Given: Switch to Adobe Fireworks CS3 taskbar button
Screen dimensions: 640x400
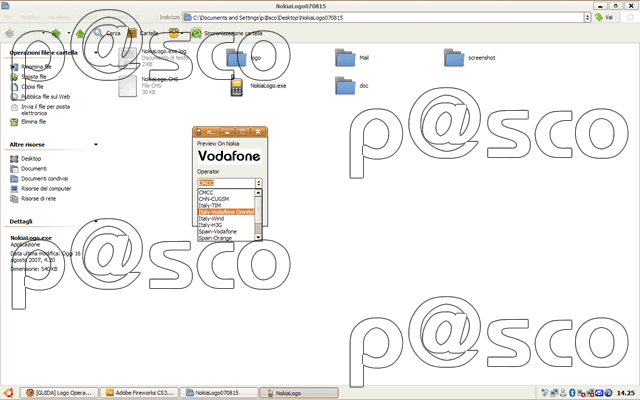Looking at the screenshot, I should (139, 393).
